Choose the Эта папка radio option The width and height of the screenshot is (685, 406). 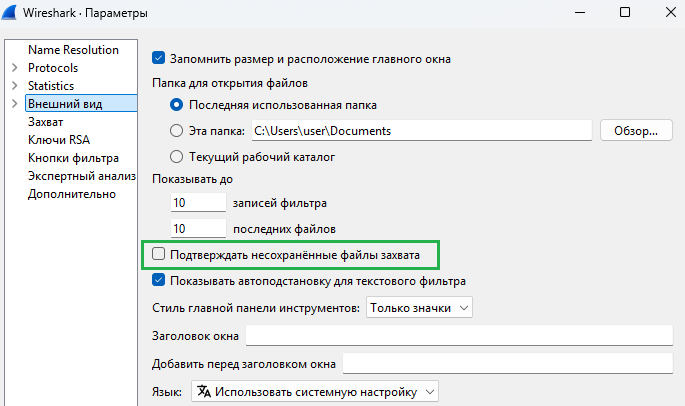[176, 130]
